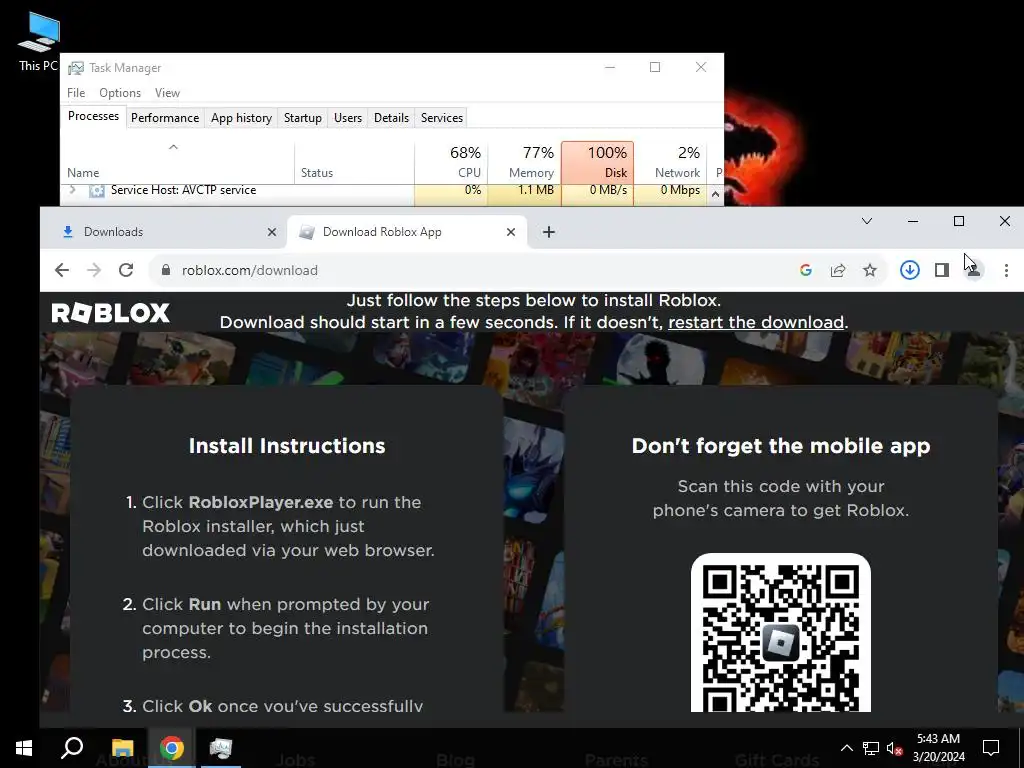Show hidden tray icons chevron
Viewport: 1024px width, 768px height.
pyautogui.click(x=846, y=748)
